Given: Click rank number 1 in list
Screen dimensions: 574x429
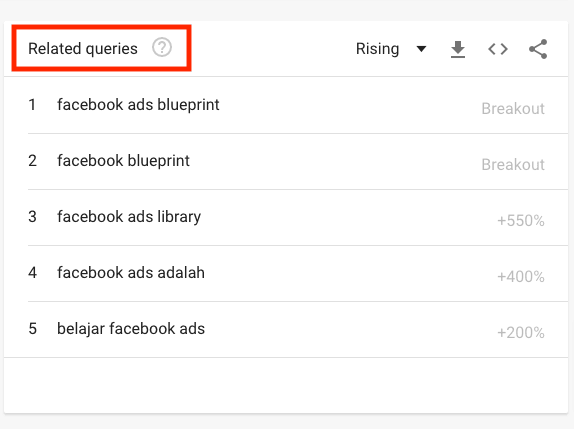Looking at the screenshot, I should point(32,105).
